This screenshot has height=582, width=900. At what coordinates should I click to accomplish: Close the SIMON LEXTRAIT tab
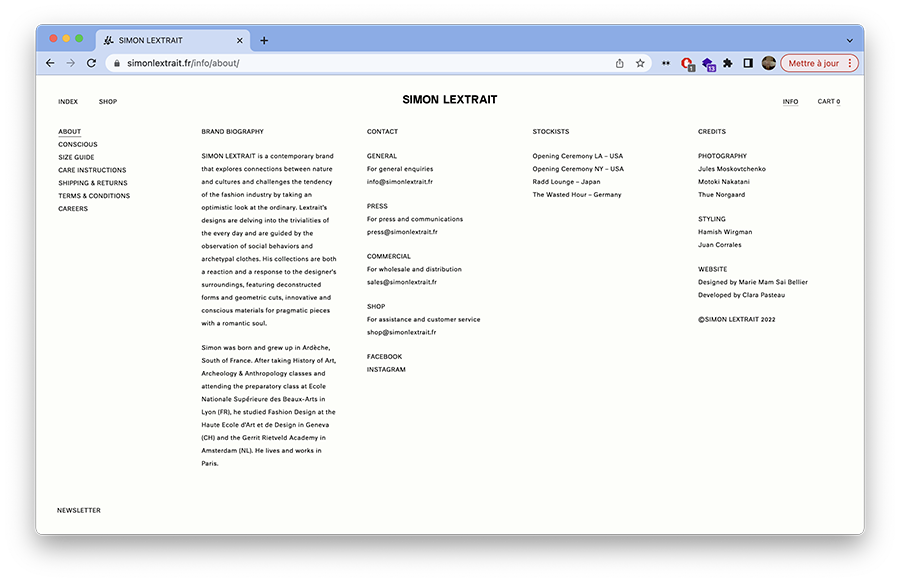(x=240, y=40)
